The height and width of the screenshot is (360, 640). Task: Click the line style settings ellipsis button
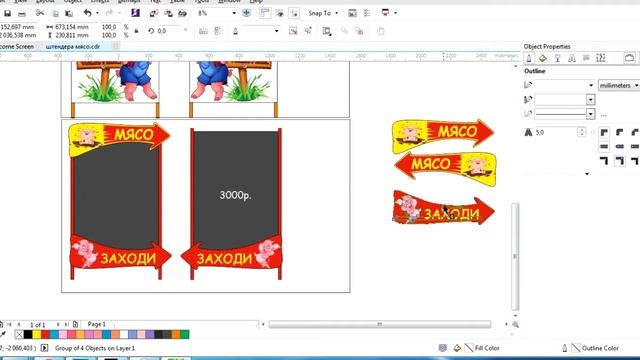click(x=604, y=115)
